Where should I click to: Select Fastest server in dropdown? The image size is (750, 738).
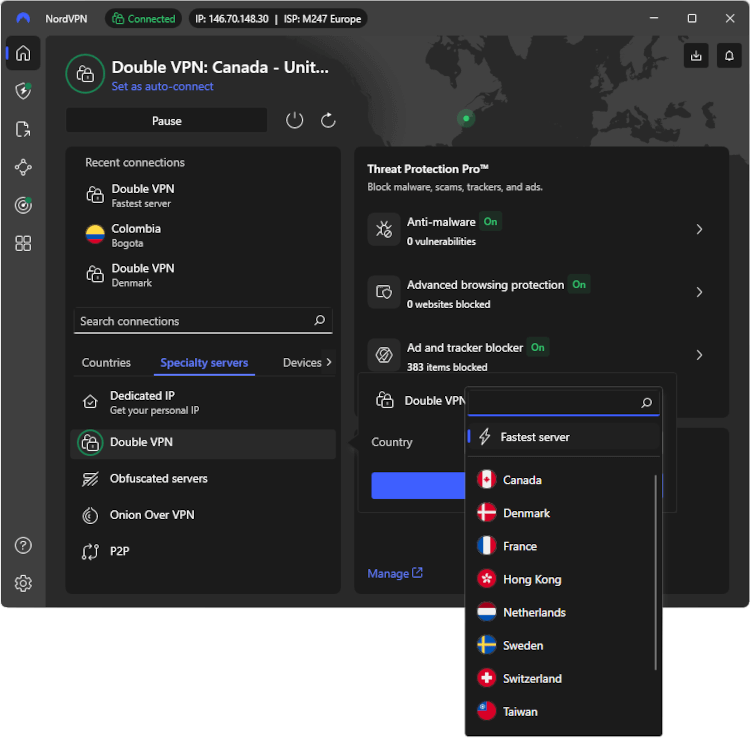pyautogui.click(x=563, y=437)
